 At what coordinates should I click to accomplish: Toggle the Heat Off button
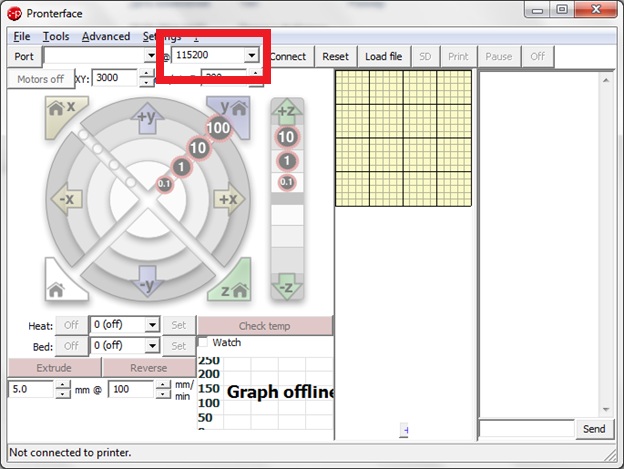click(x=71, y=325)
